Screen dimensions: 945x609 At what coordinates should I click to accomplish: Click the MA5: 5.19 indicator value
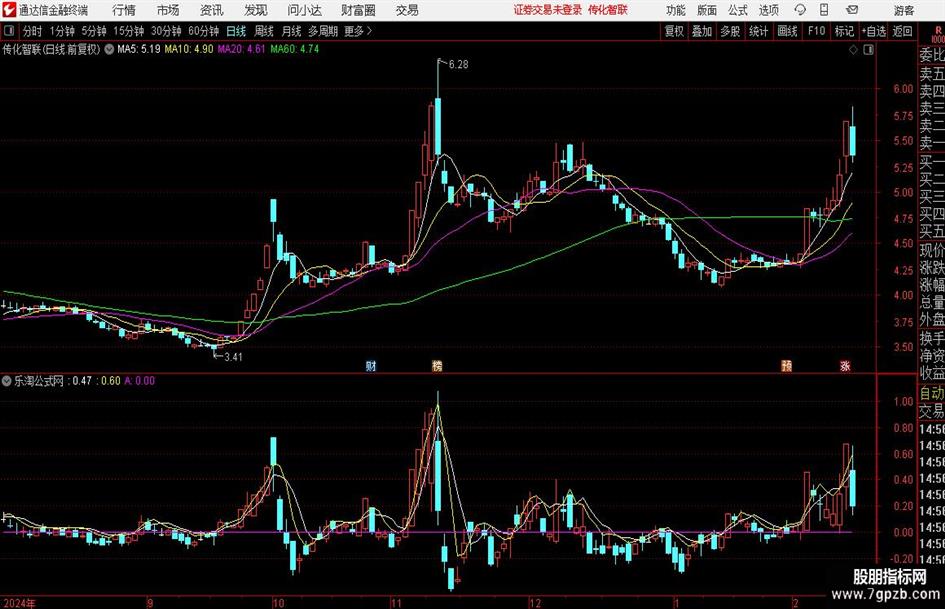[139, 49]
